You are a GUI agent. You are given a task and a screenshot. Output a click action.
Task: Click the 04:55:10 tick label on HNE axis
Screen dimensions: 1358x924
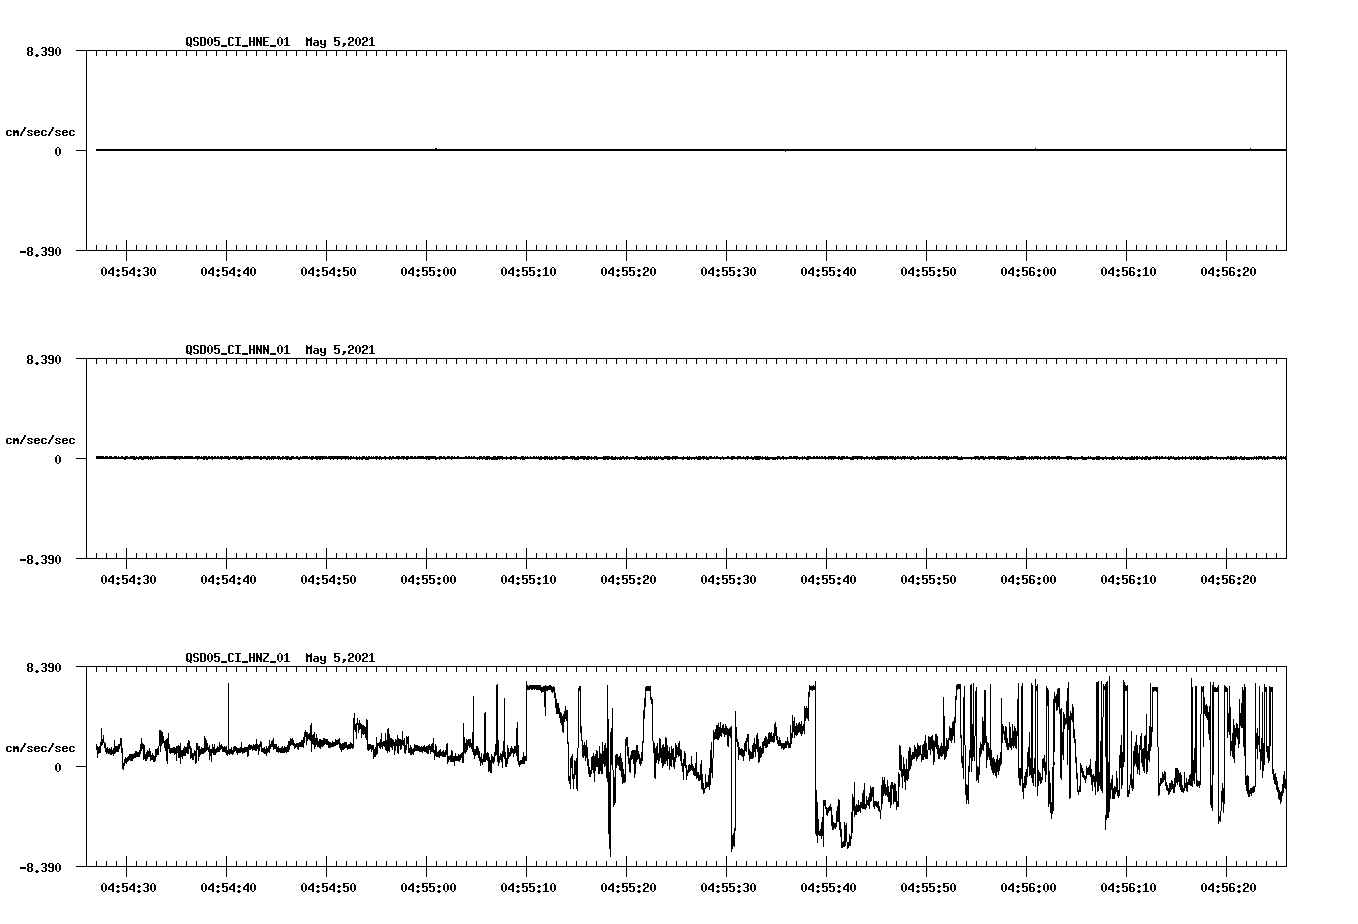point(527,270)
